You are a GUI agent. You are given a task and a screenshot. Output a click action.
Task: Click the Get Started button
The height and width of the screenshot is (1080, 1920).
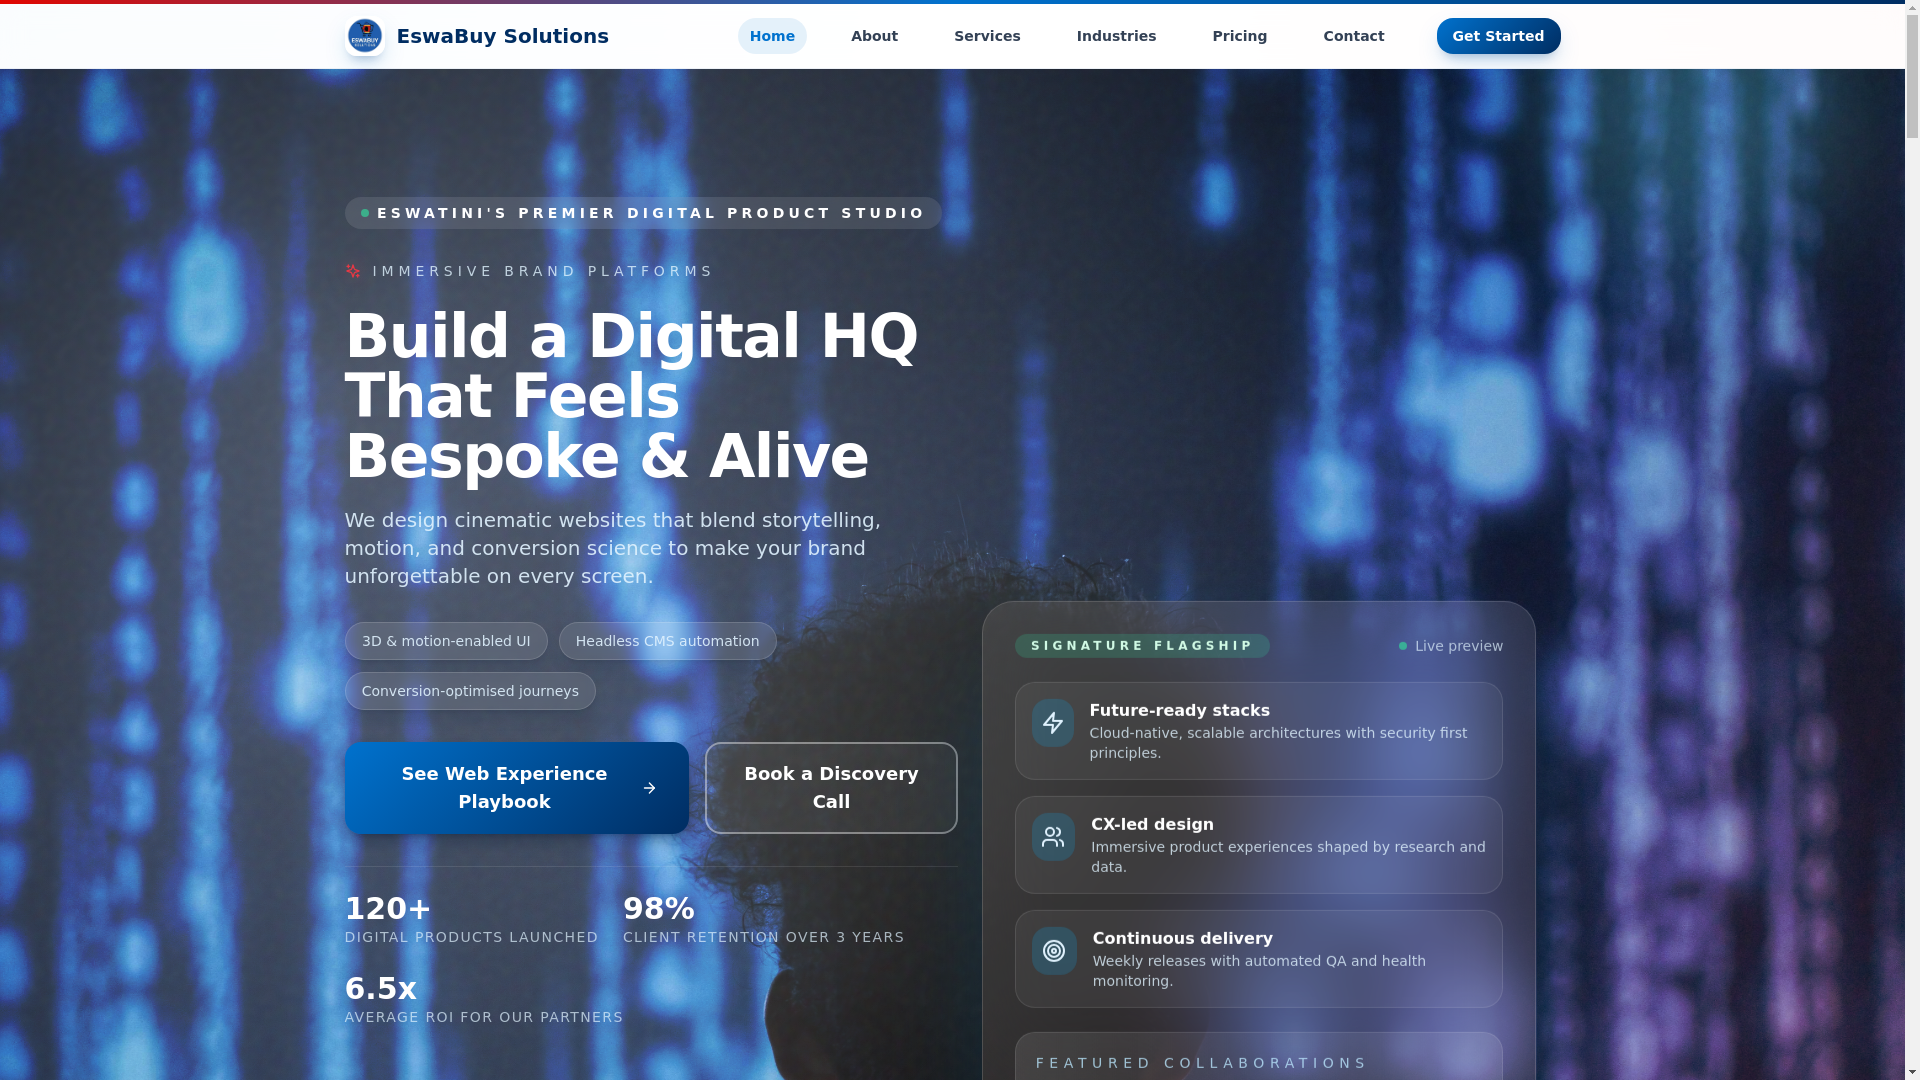point(1498,36)
